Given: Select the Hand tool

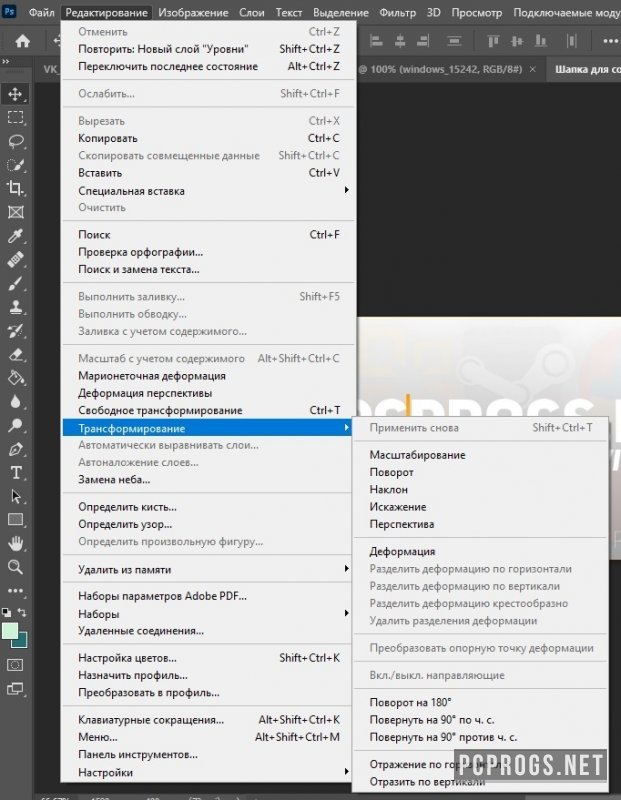Looking at the screenshot, I should (x=15, y=543).
